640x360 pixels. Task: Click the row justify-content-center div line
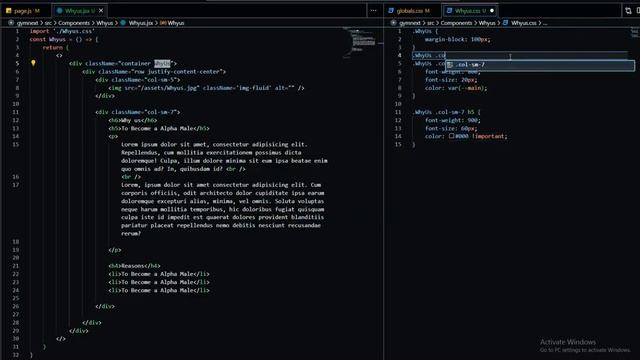(x=154, y=71)
